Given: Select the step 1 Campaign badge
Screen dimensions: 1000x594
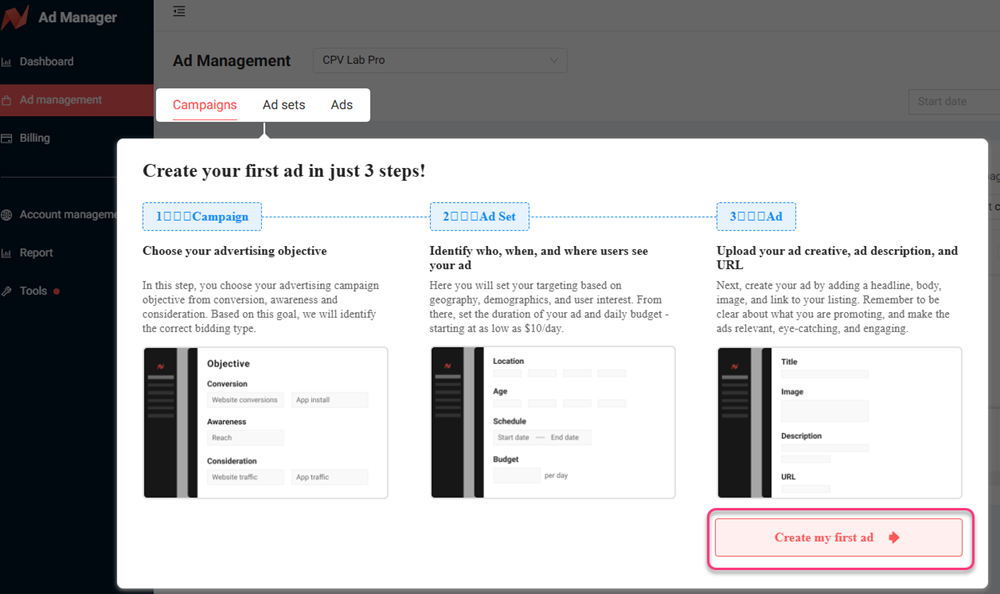Looking at the screenshot, I should tap(202, 216).
